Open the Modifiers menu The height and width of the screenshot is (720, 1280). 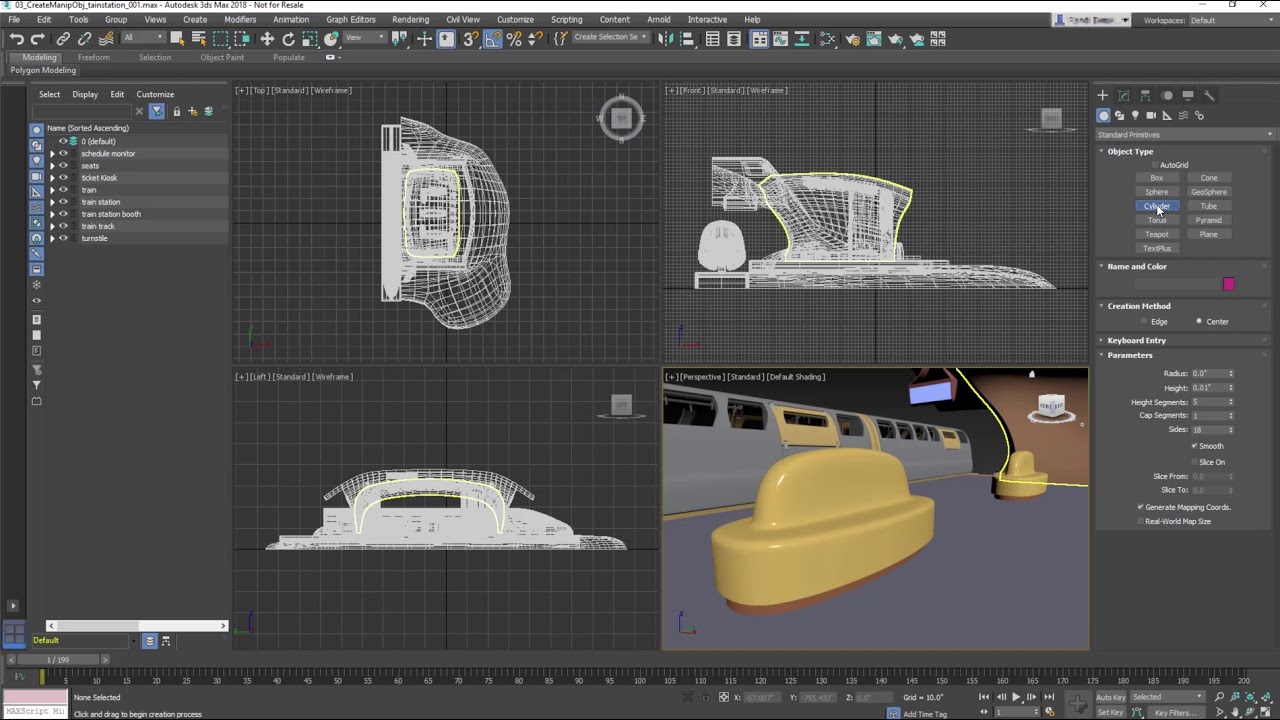(240, 19)
